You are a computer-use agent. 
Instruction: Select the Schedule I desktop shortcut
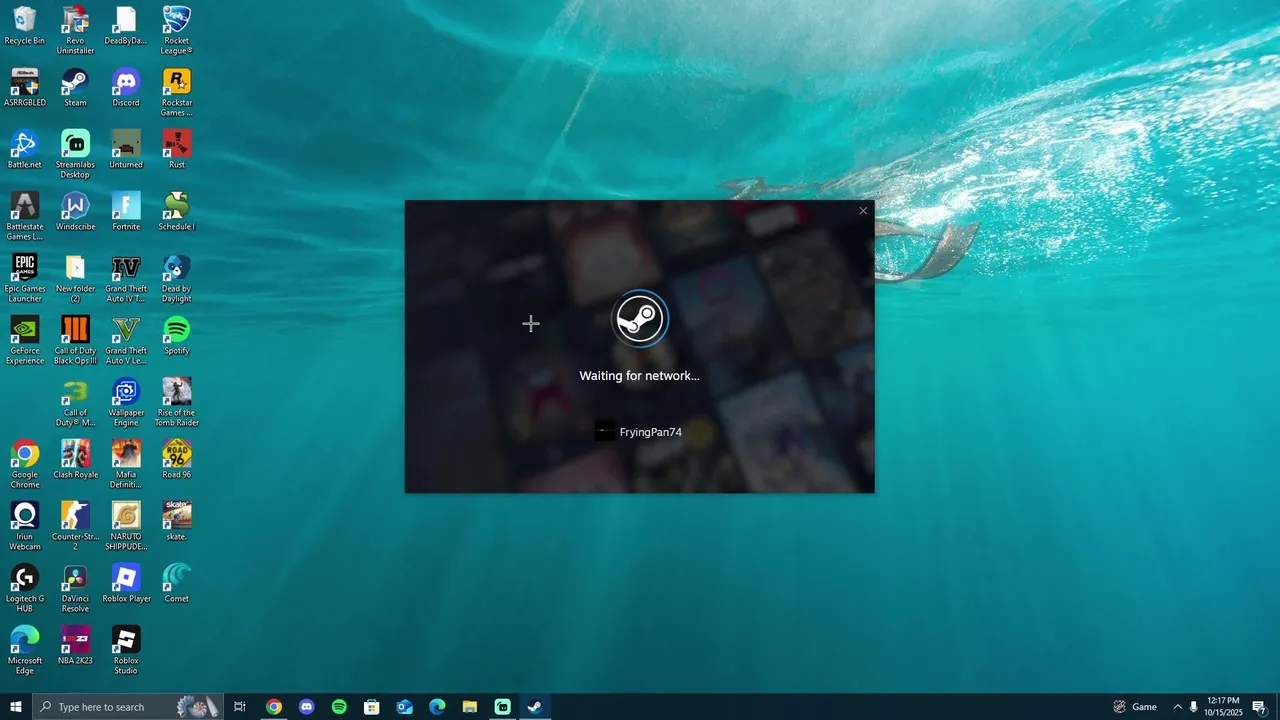(x=177, y=212)
